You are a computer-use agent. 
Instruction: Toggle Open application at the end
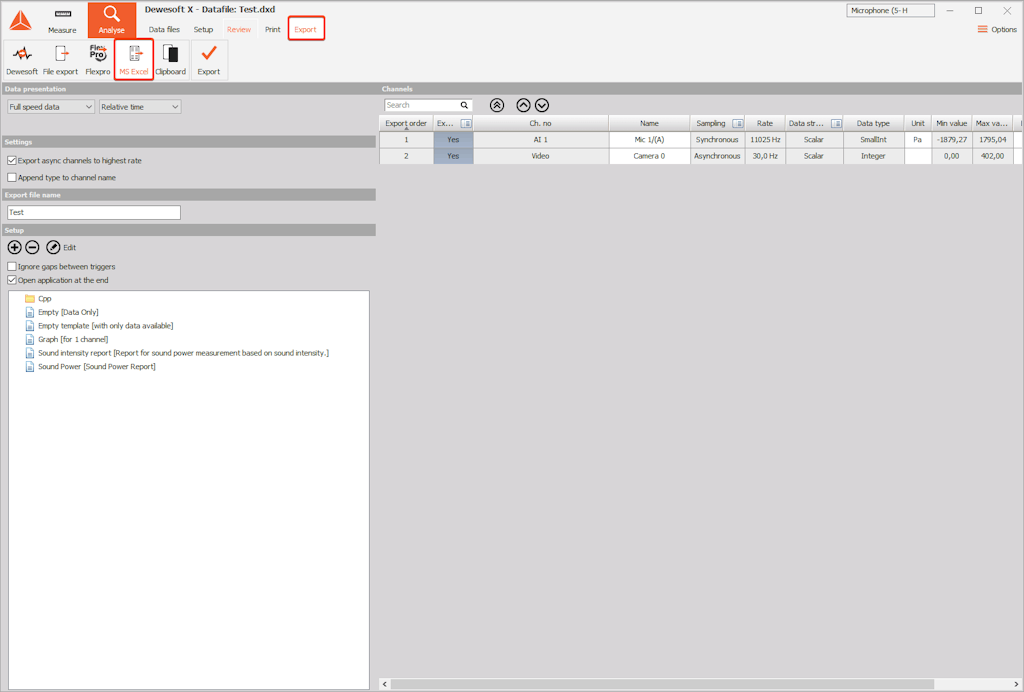coord(12,280)
